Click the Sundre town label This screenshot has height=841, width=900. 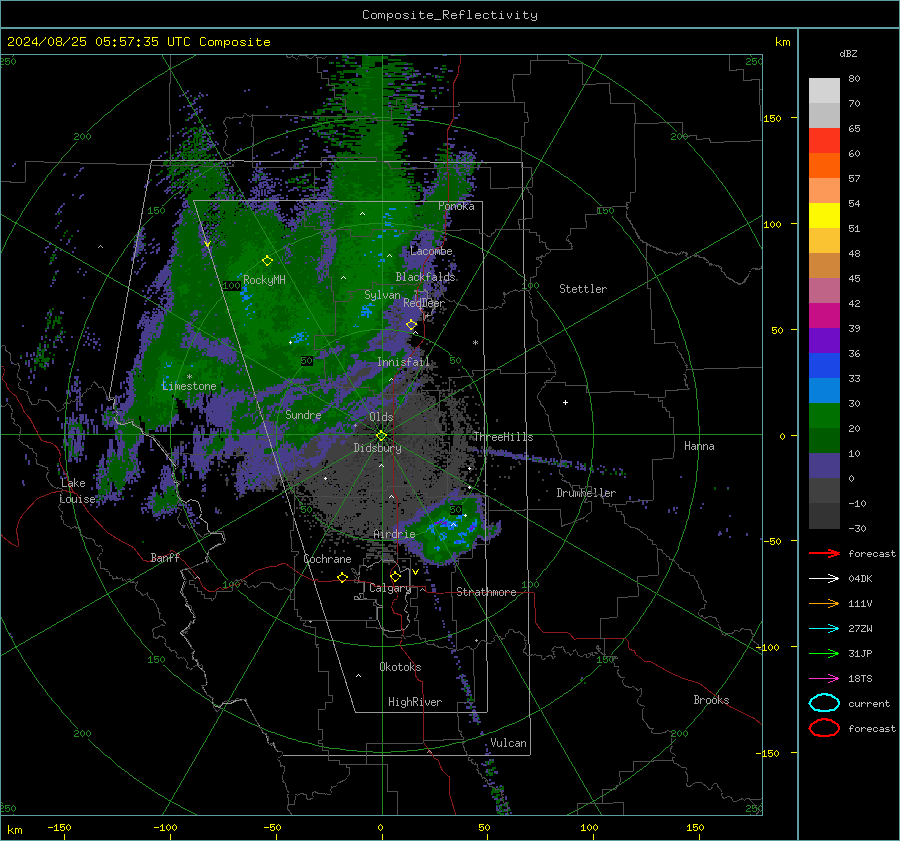[x=303, y=415]
